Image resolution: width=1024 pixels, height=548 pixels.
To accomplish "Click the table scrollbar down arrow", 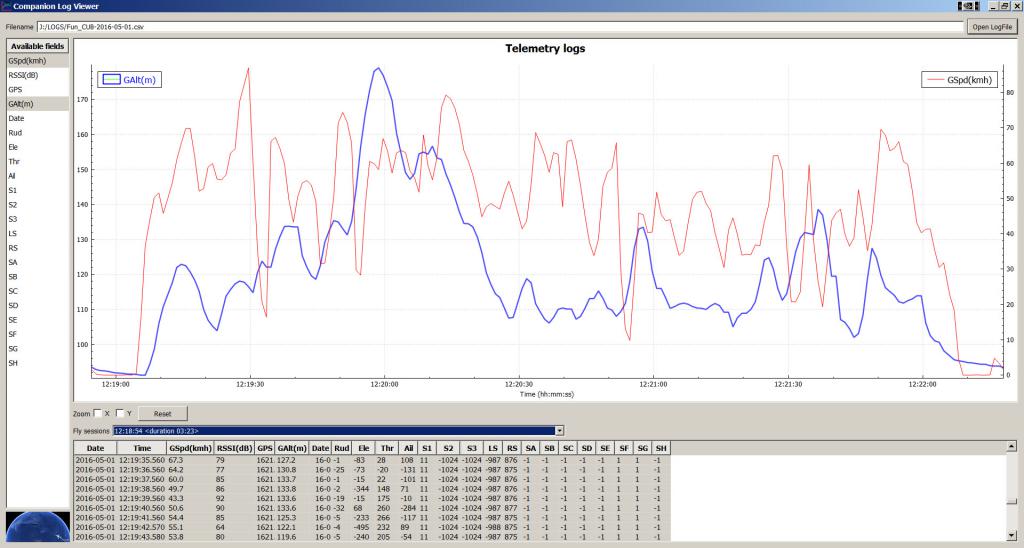I will (1011, 536).
